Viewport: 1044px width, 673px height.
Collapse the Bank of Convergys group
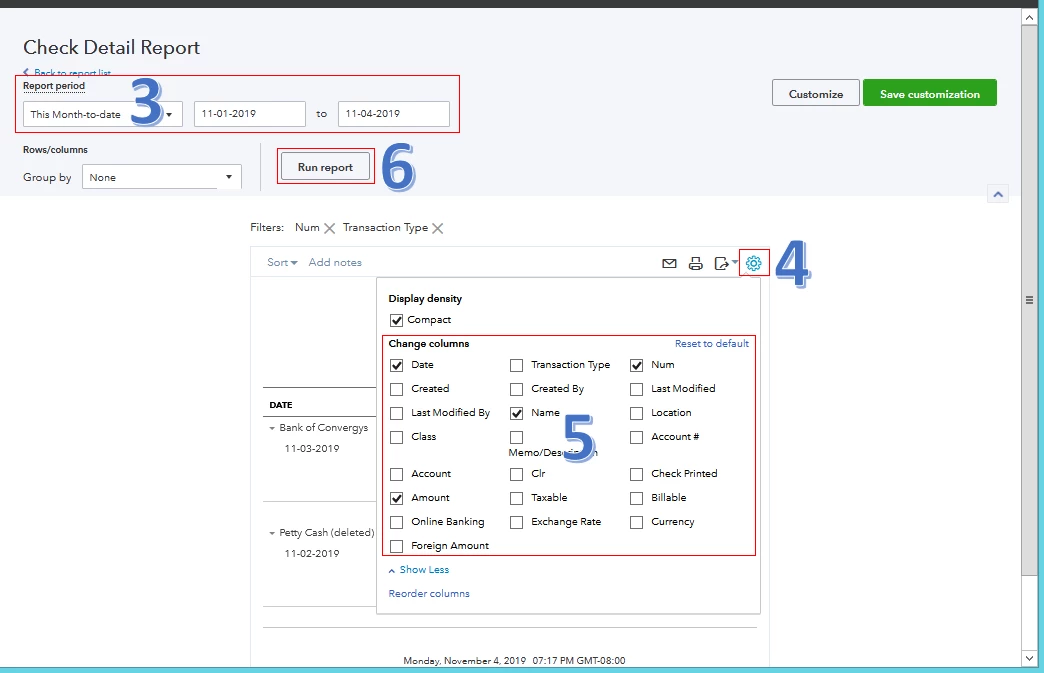272,428
